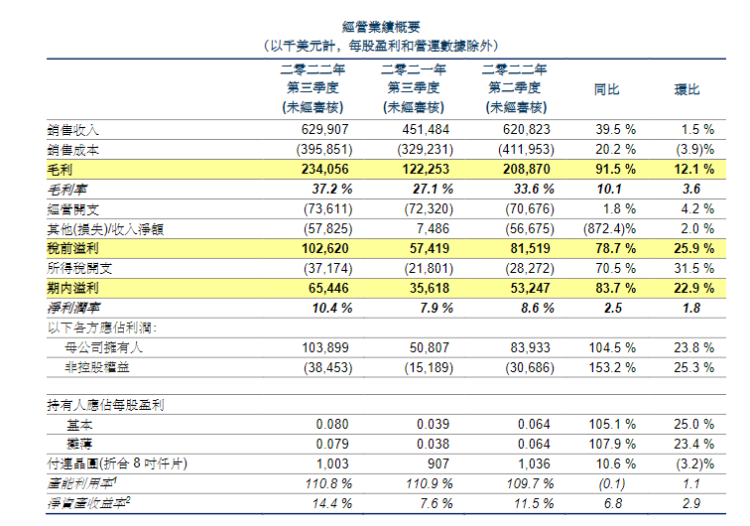Click the 持有人應佔每股盈利 heading
Viewport: 750px width, 526px height.
(105, 405)
